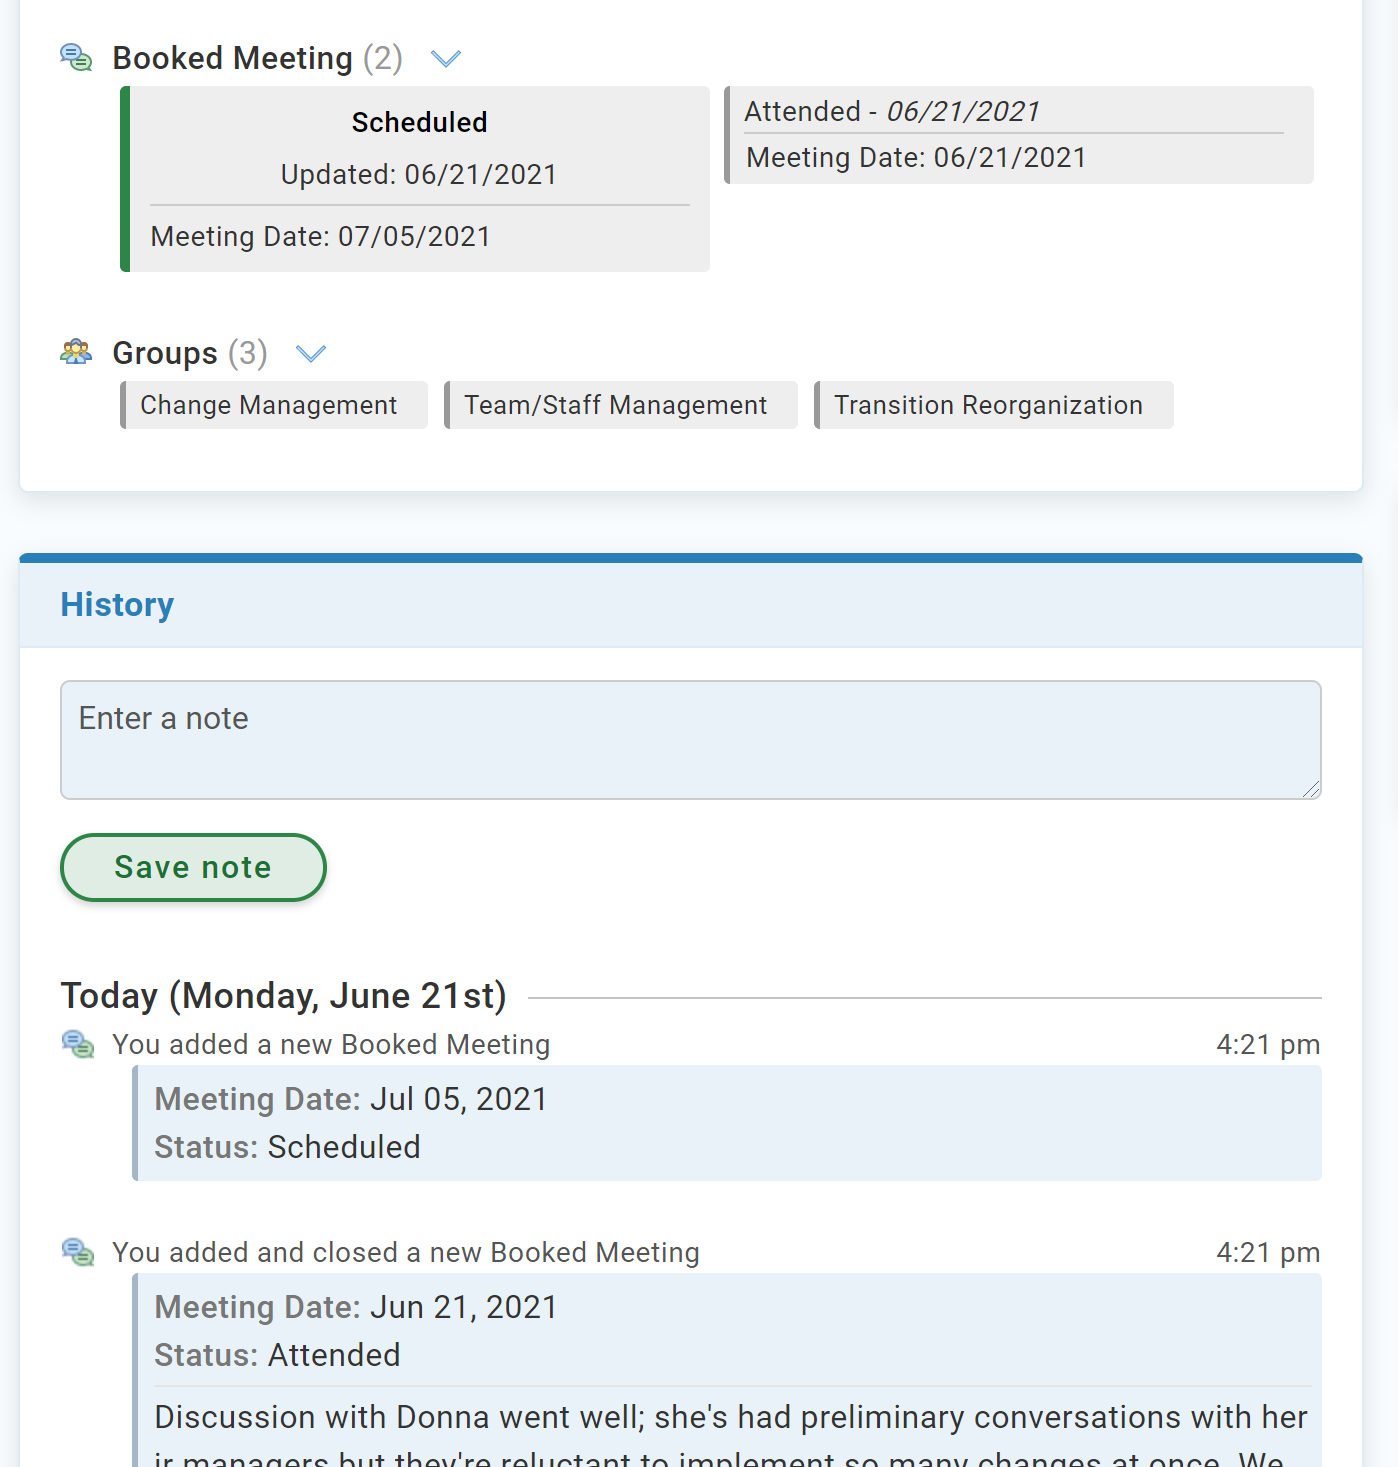Click chat icon beside 'You added a new Booked Meeting'
The width and height of the screenshot is (1398, 1467).
(78, 1045)
